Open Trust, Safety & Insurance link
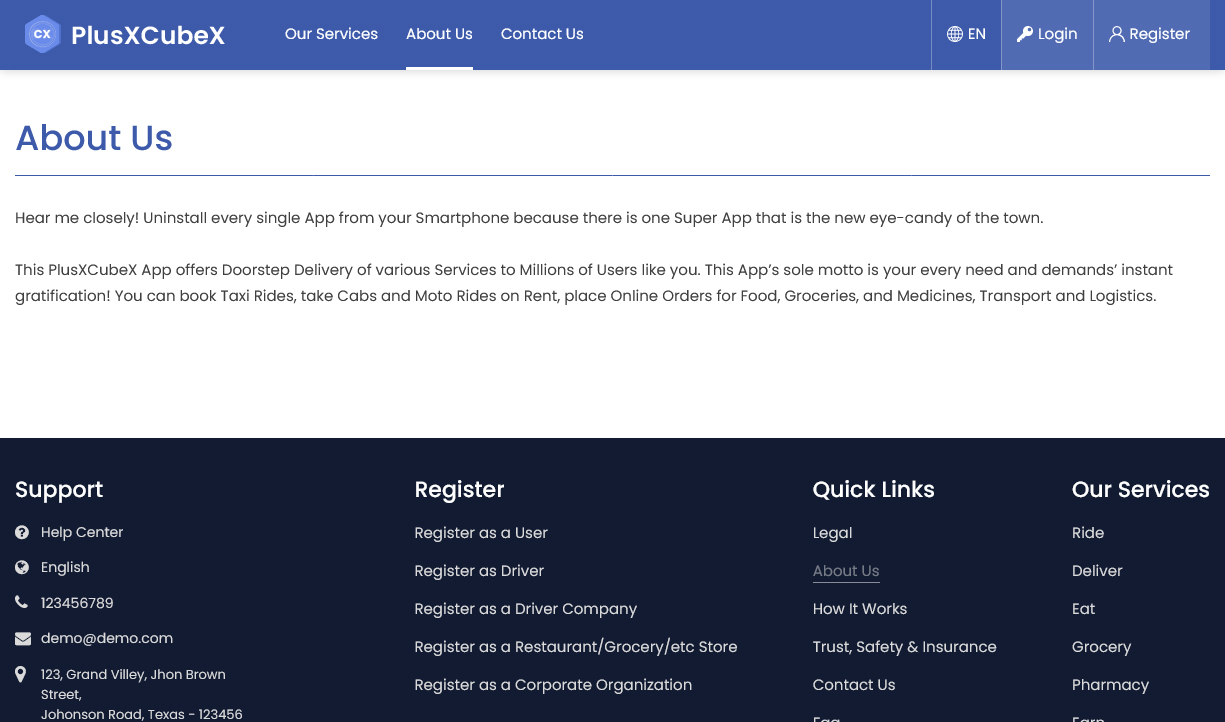1225x722 pixels. tap(905, 647)
